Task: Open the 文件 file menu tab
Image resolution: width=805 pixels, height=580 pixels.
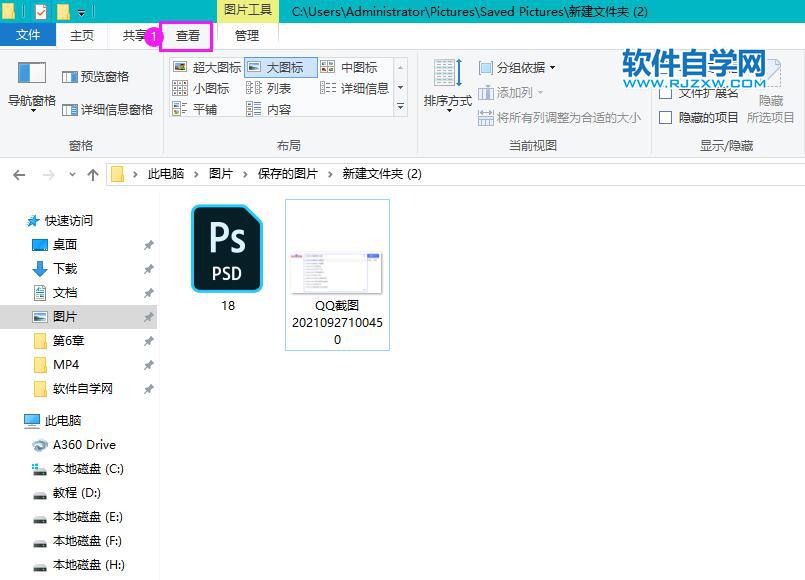Action: [28, 35]
